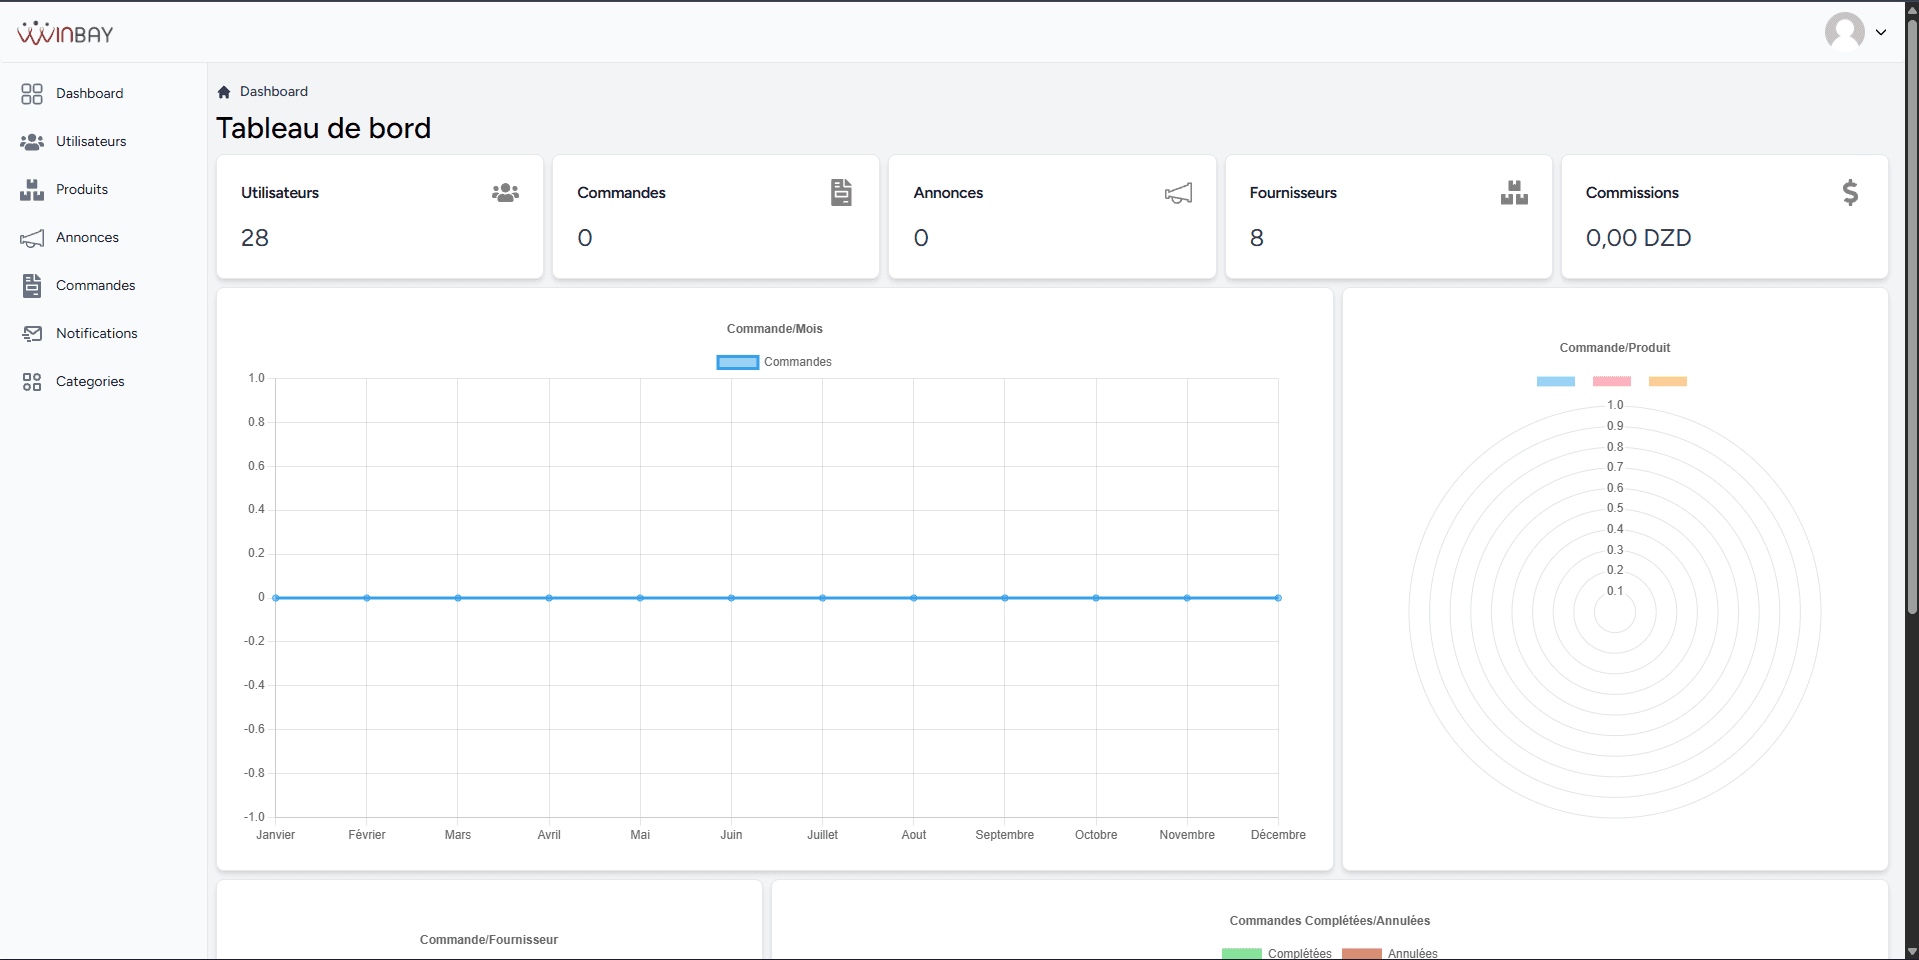
Task: Click the scrollbar down arrow
Action: click(1912, 952)
